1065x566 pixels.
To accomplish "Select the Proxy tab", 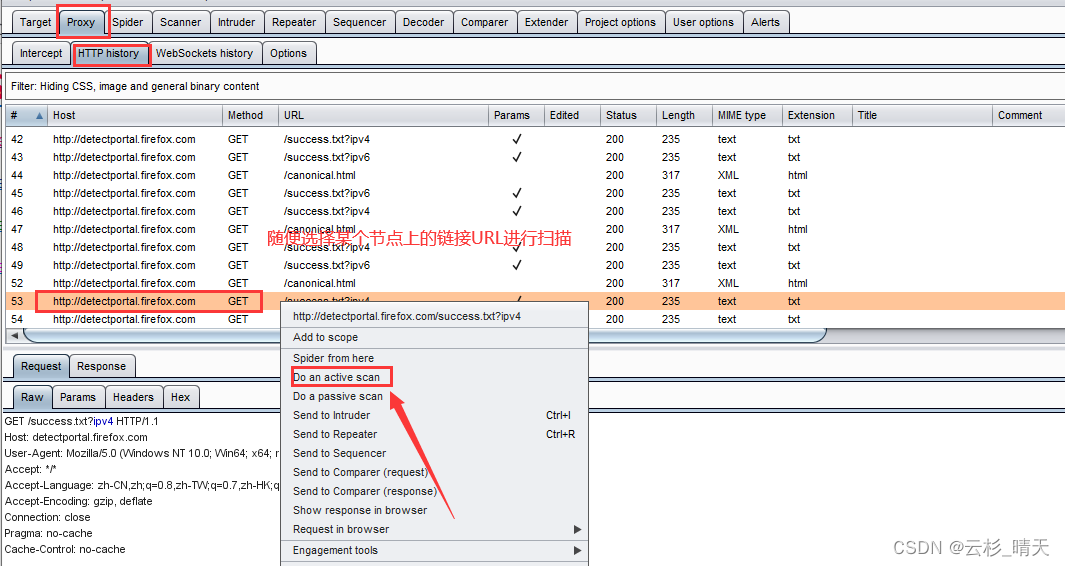I will 81,22.
